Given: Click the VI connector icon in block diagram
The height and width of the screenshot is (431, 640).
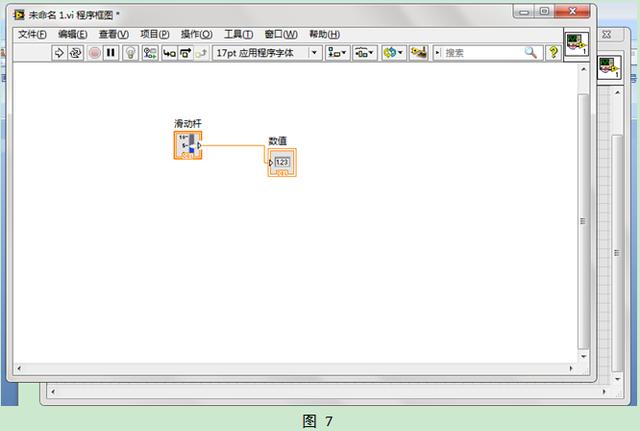Looking at the screenshot, I should point(577,44).
